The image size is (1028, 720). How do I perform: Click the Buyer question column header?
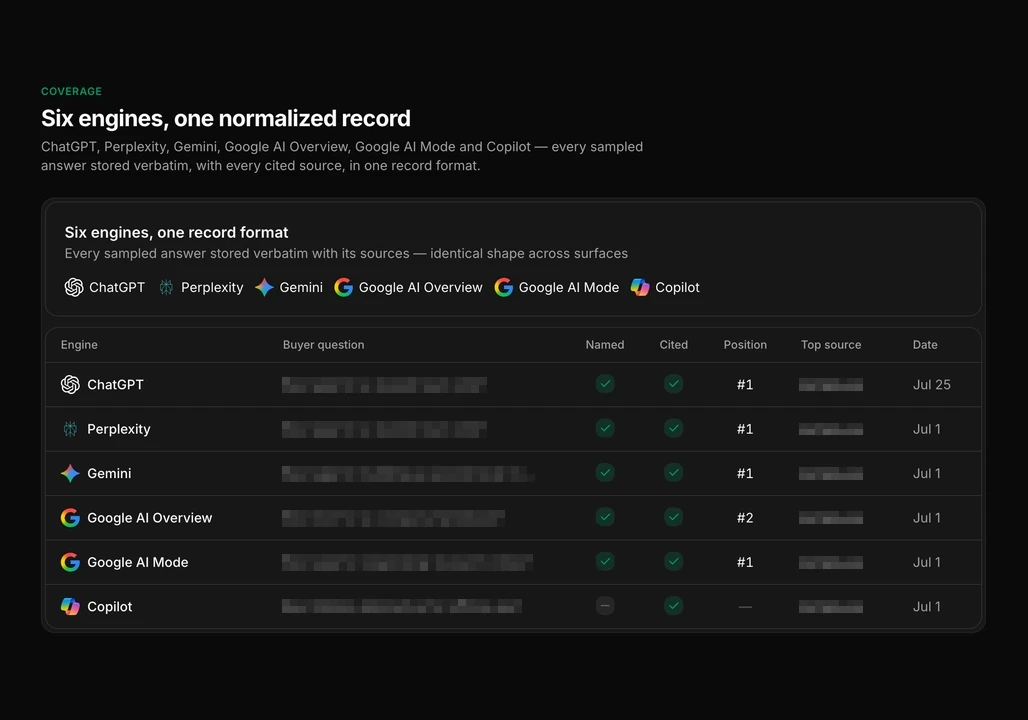point(323,345)
